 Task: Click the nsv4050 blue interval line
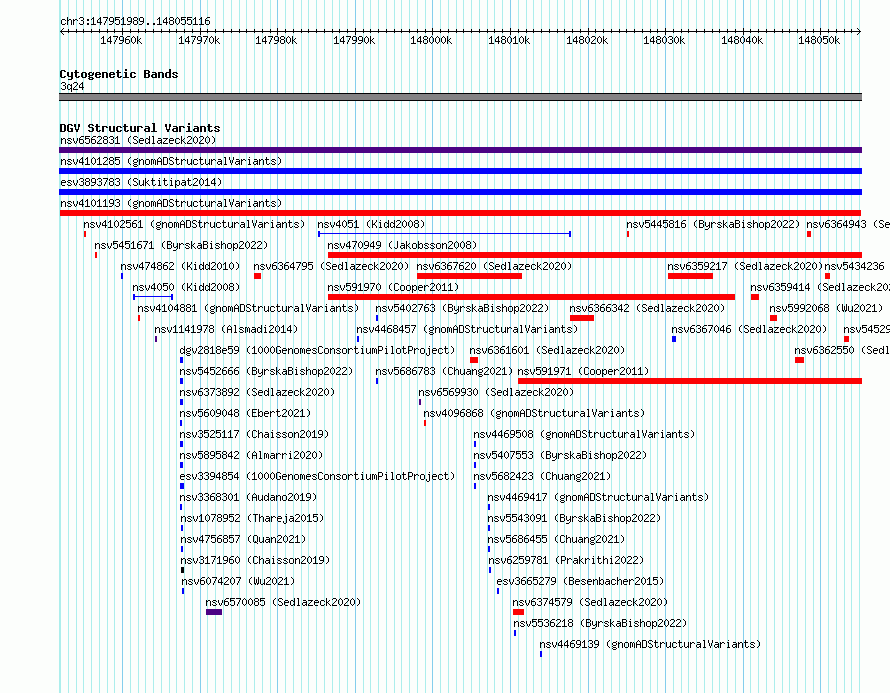click(x=153, y=297)
